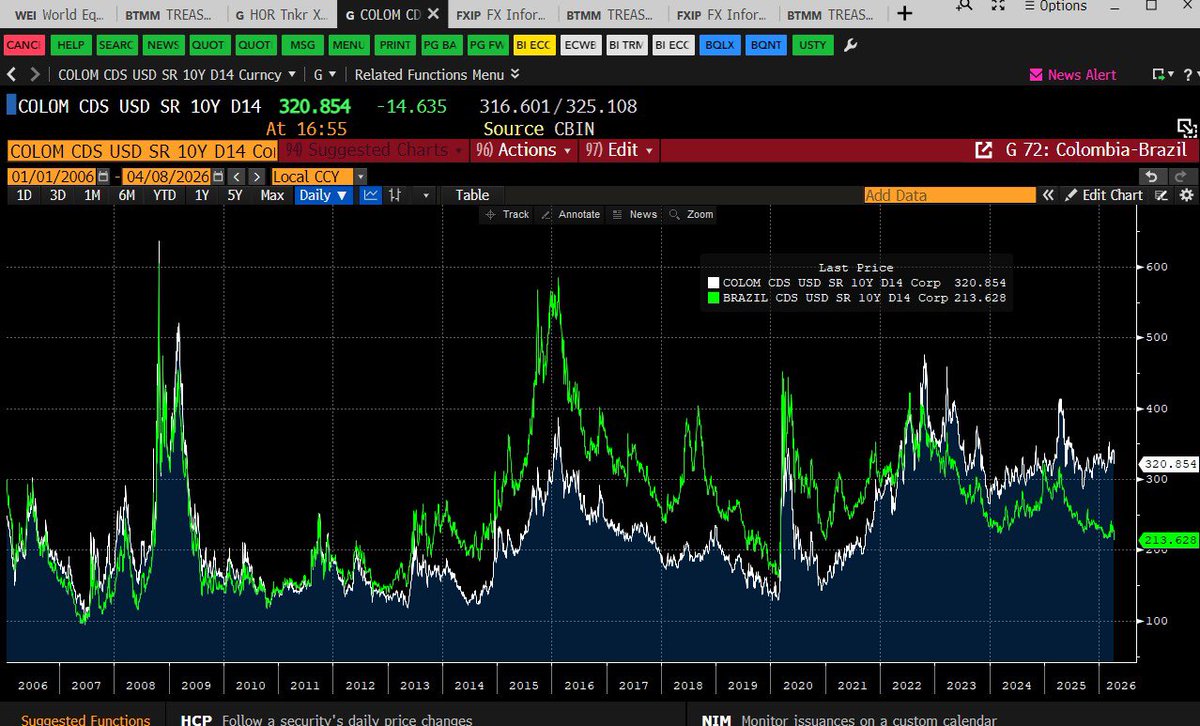Open chart settings gear icon
This screenshot has height=726, width=1200.
[x=1186, y=195]
